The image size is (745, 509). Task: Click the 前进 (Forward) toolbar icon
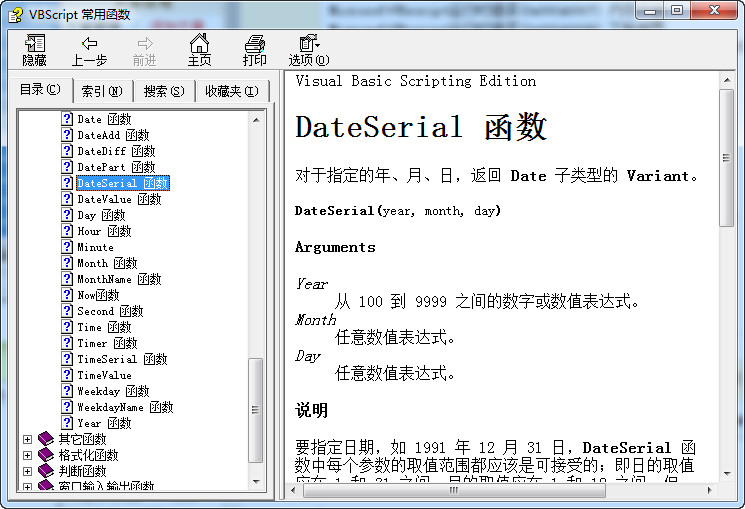[x=144, y=50]
